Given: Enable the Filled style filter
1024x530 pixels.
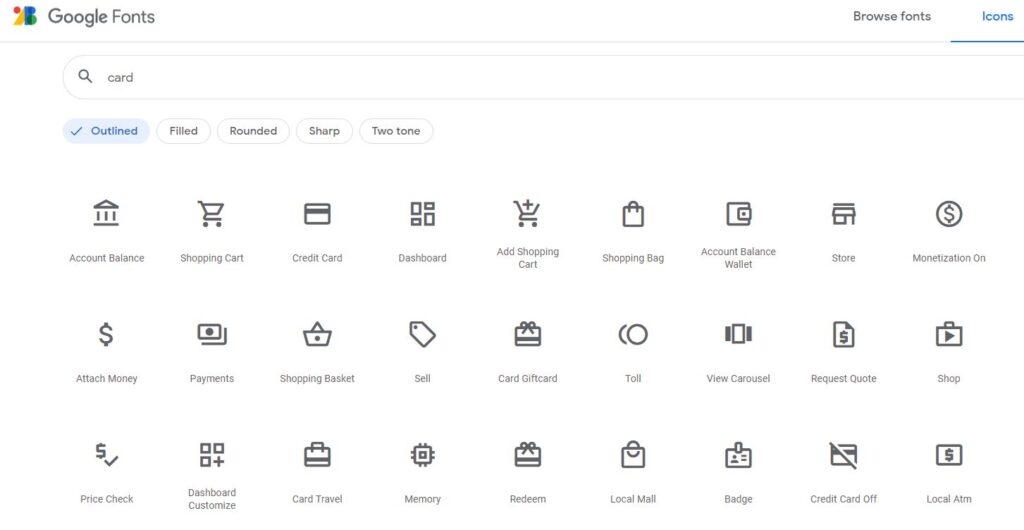Looking at the screenshot, I should point(184,131).
